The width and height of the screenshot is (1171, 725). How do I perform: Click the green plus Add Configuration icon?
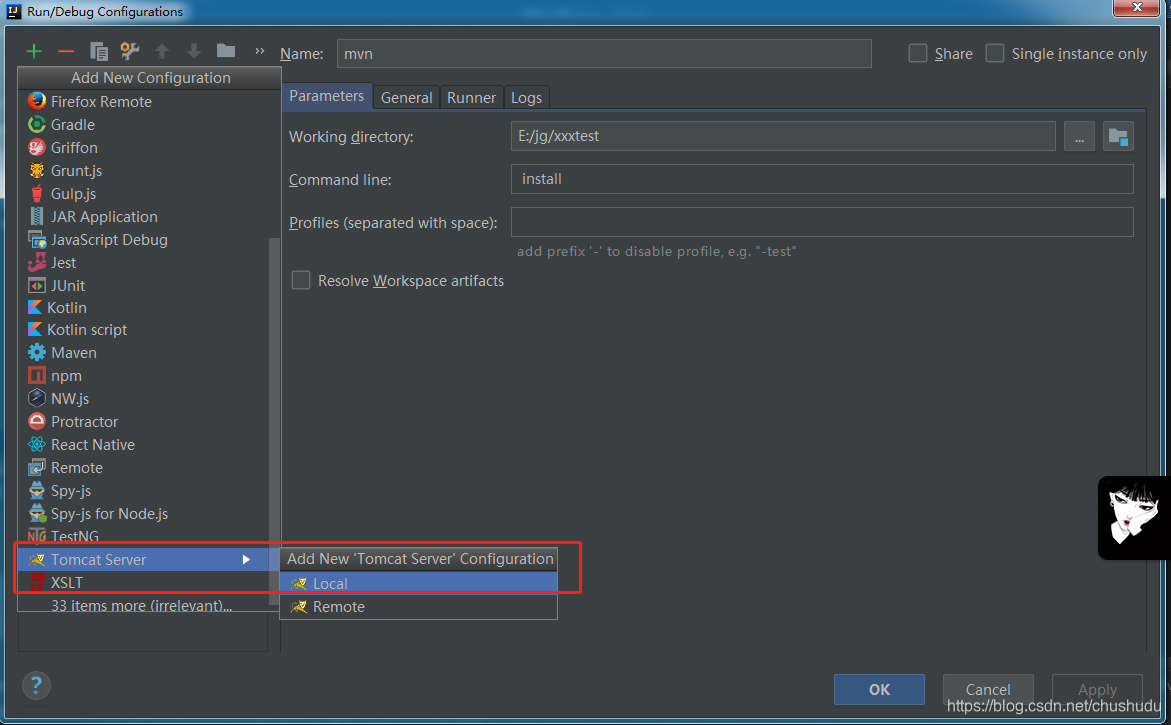[34, 51]
